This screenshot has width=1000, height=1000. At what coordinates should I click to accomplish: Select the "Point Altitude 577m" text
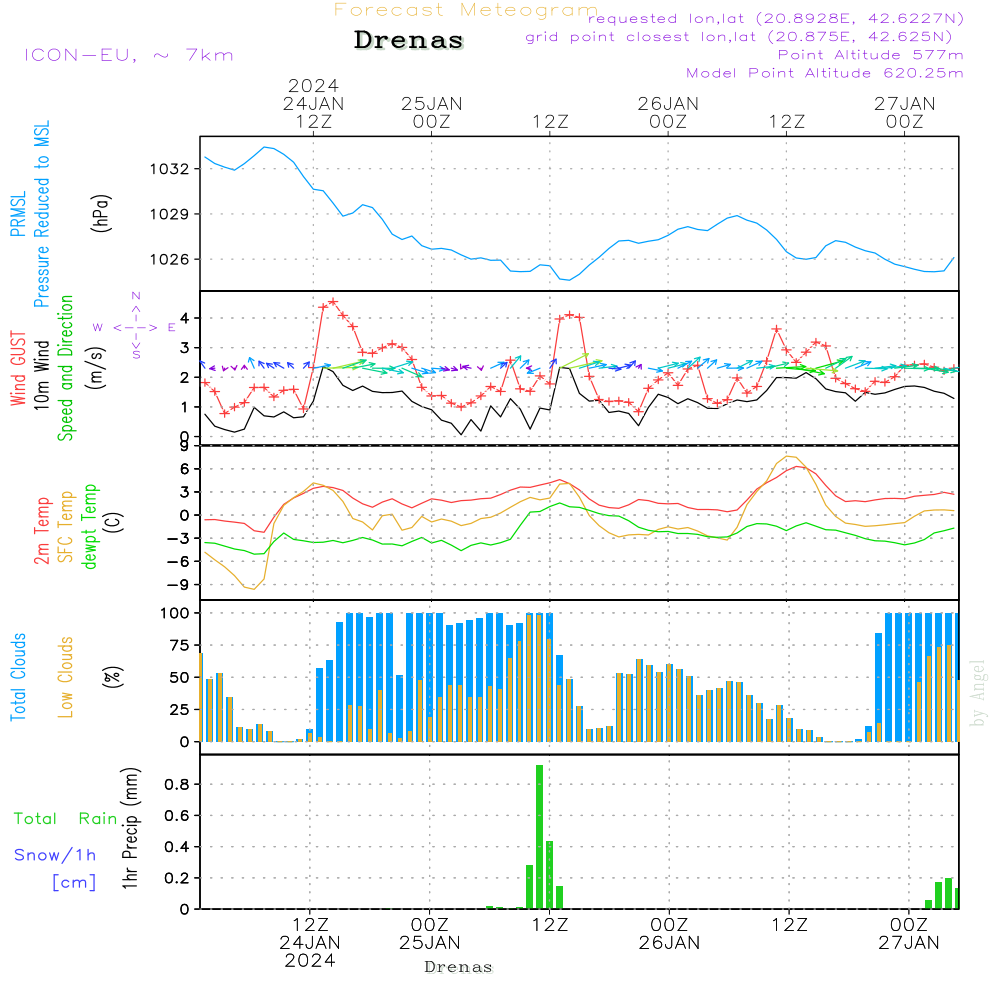(871, 55)
